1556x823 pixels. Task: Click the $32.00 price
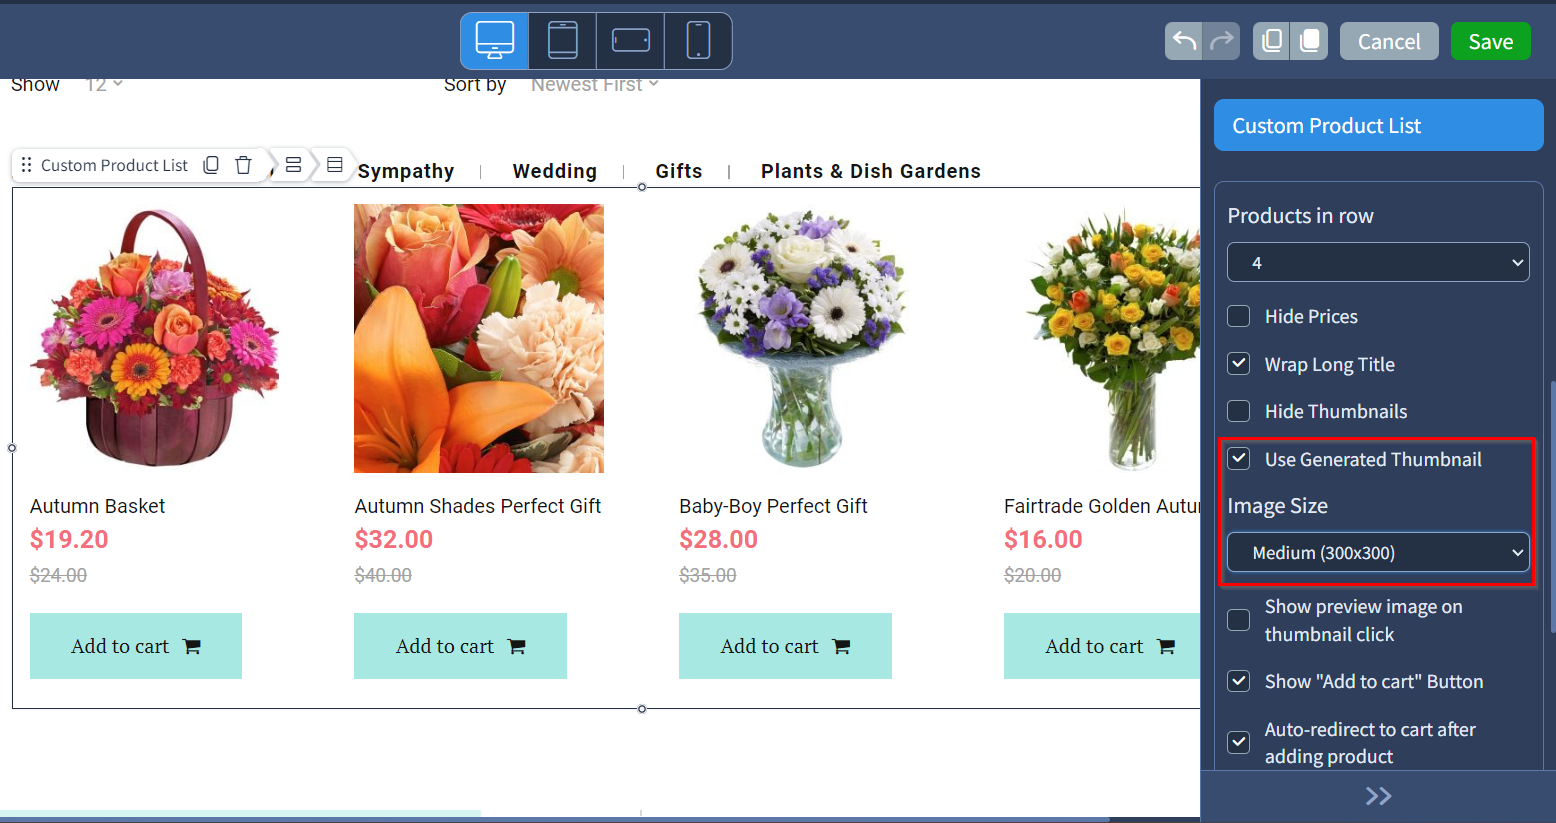pos(394,540)
